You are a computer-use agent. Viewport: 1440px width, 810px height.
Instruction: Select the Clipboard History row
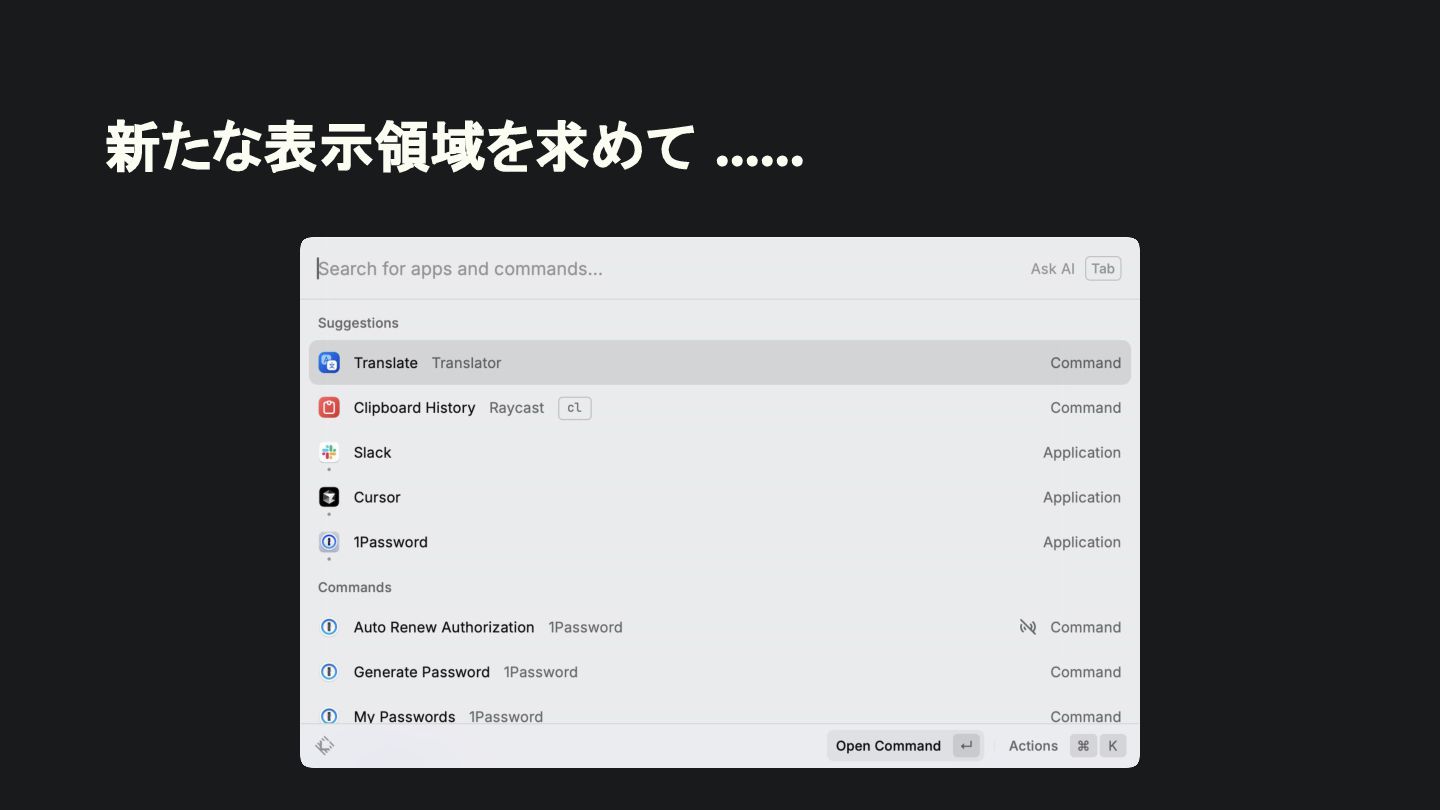click(720, 408)
